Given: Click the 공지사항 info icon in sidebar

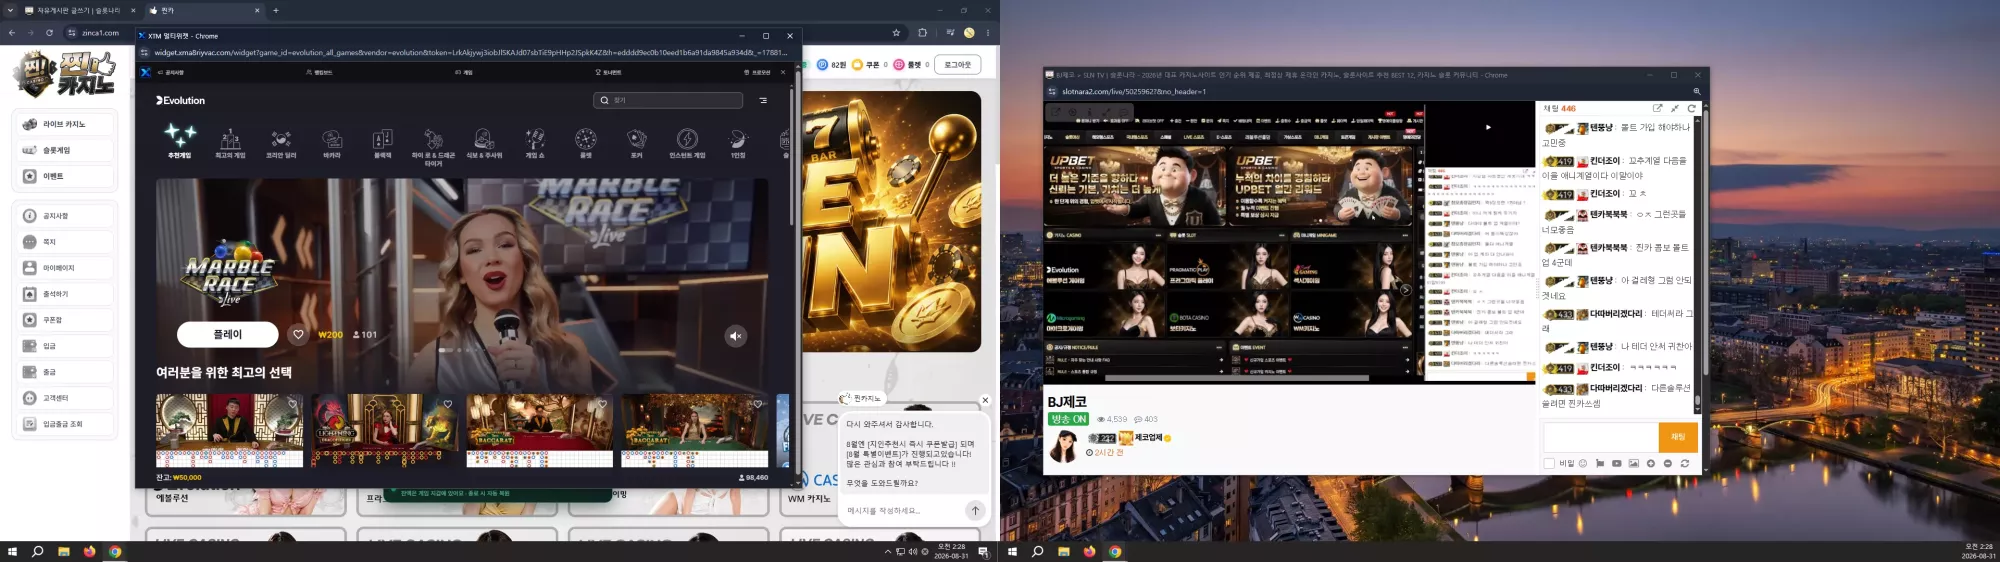Looking at the screenshot, I should [30, 216].
